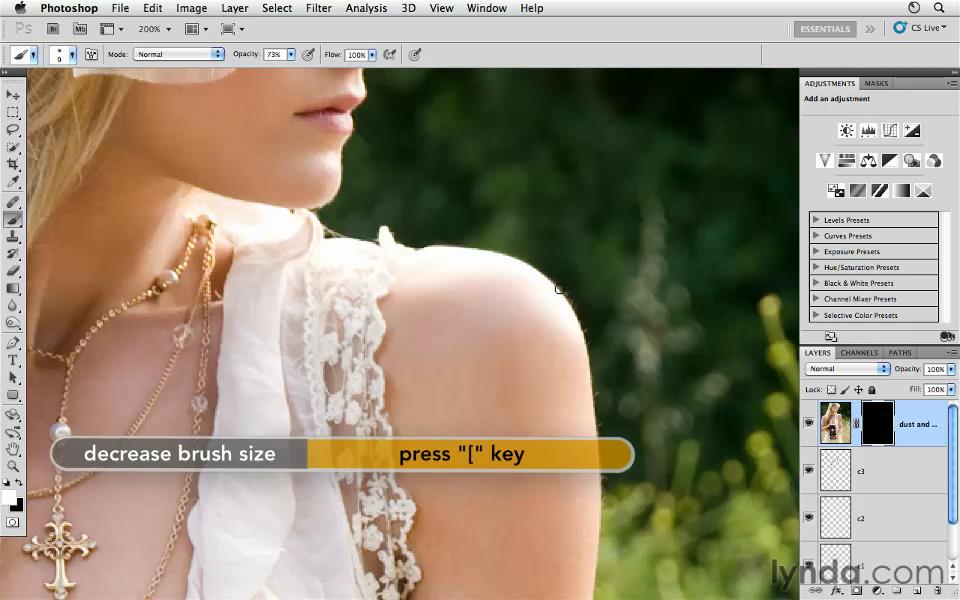The image size is (960, 600).
Task: Launch Mini Bridge from application bar
Action: click(80, 29)
